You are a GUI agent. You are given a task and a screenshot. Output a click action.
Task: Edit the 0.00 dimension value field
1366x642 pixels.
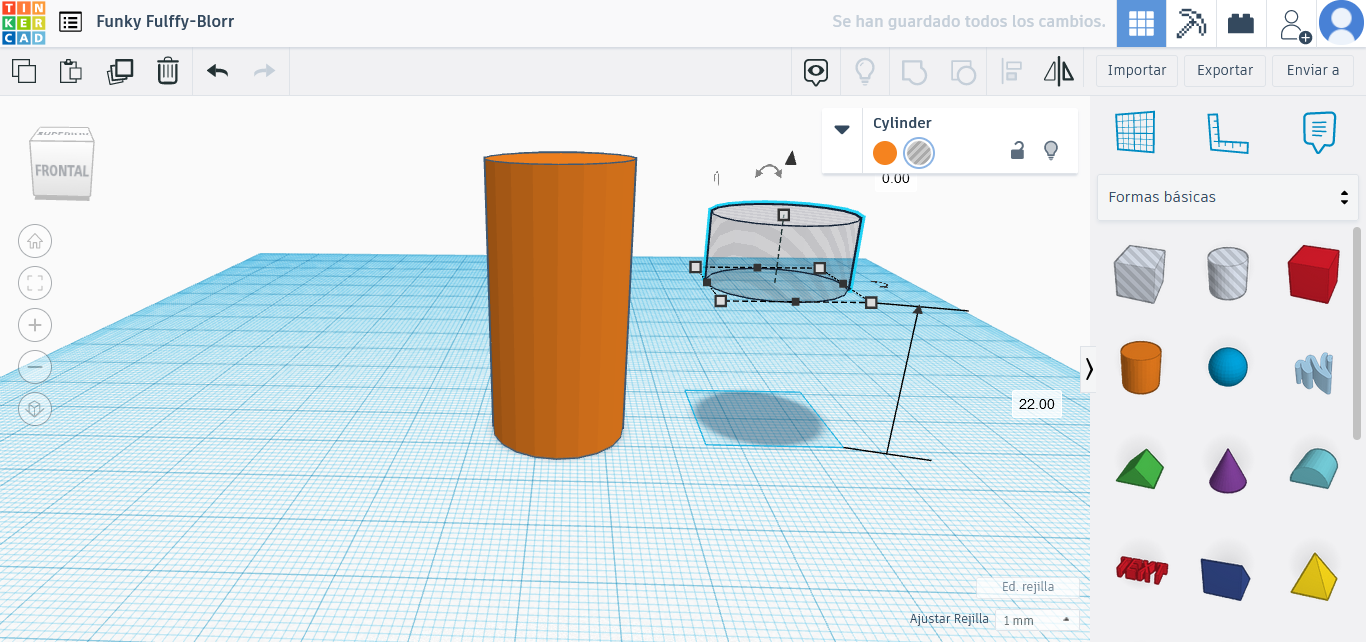(895, 179)
